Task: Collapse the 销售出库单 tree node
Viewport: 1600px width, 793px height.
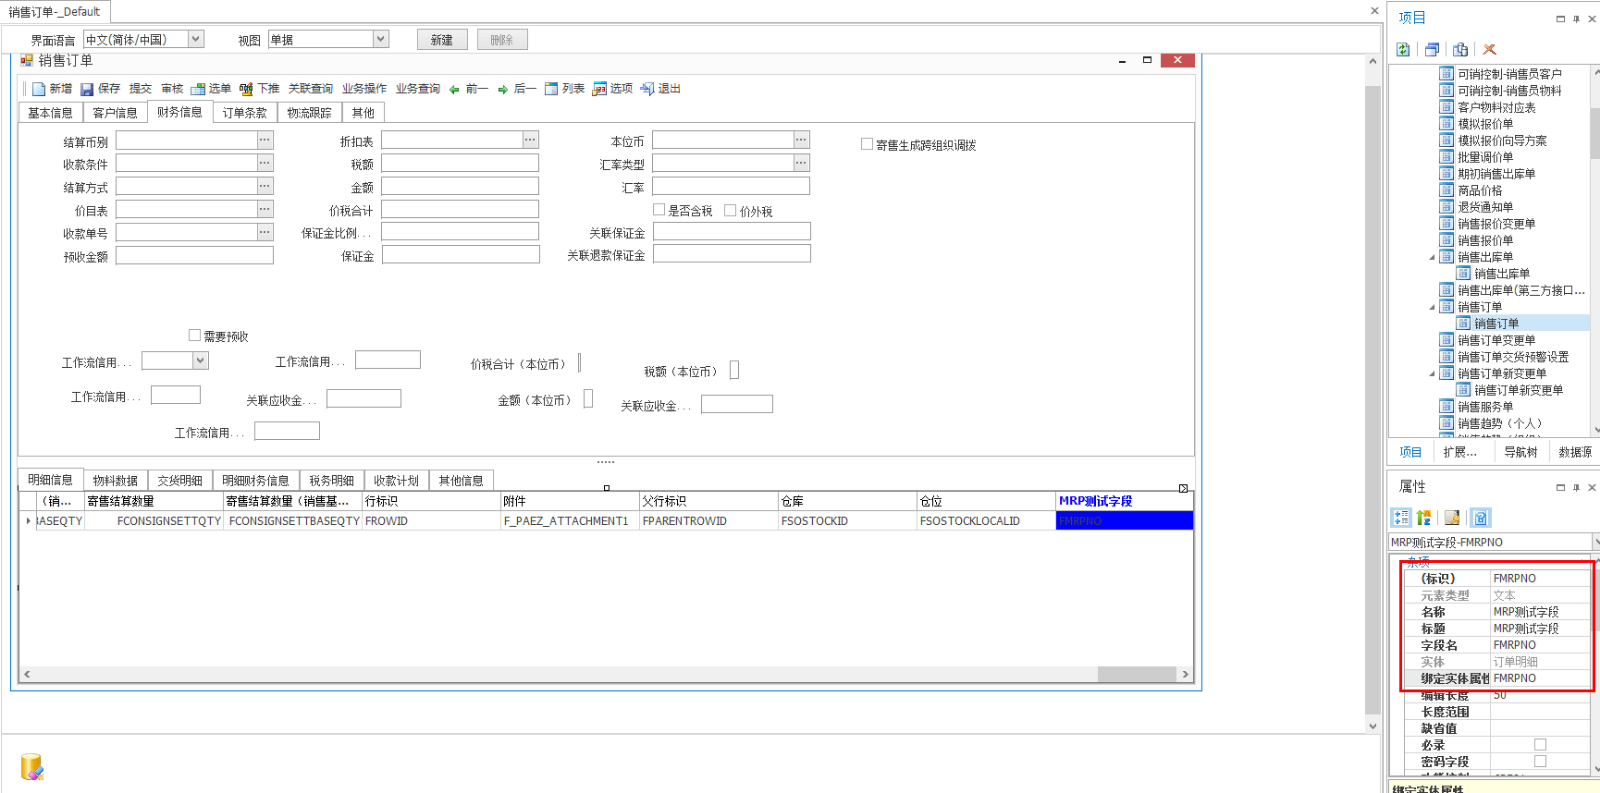Action: pyautogui.click(x=1432, y=257)
